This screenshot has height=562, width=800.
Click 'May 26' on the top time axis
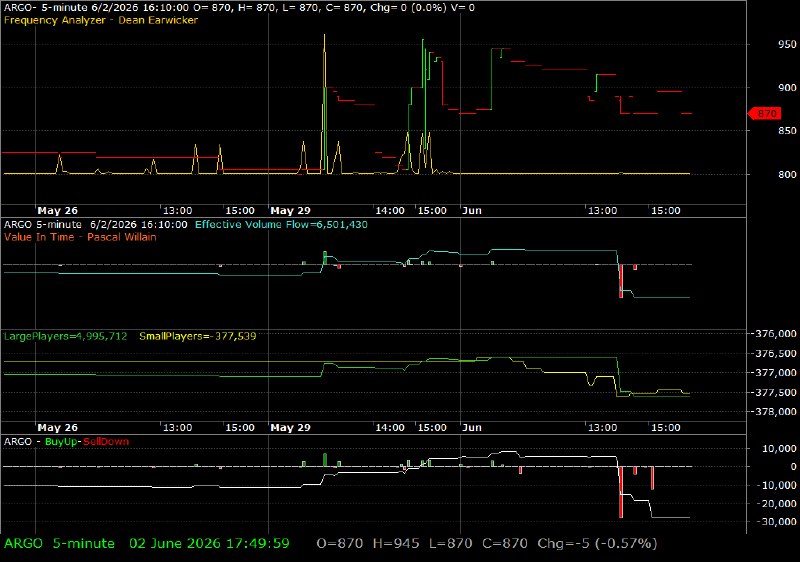(57, 211)
